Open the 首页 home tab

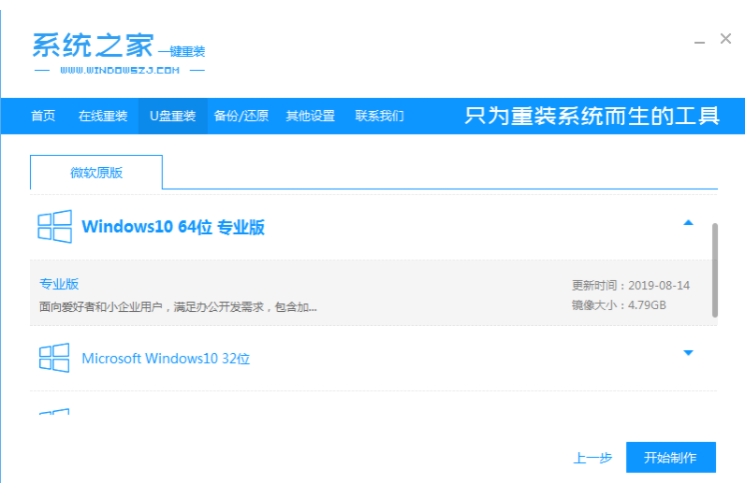click(43, 116)
